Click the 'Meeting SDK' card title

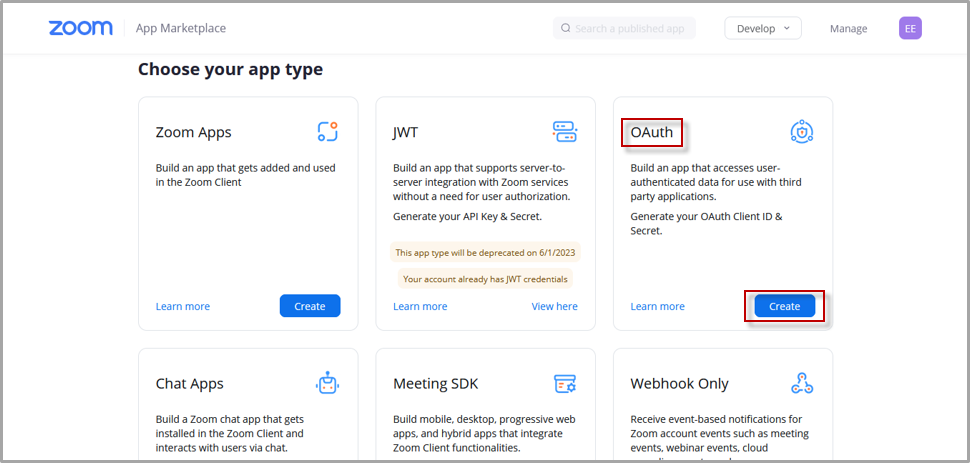436,384
